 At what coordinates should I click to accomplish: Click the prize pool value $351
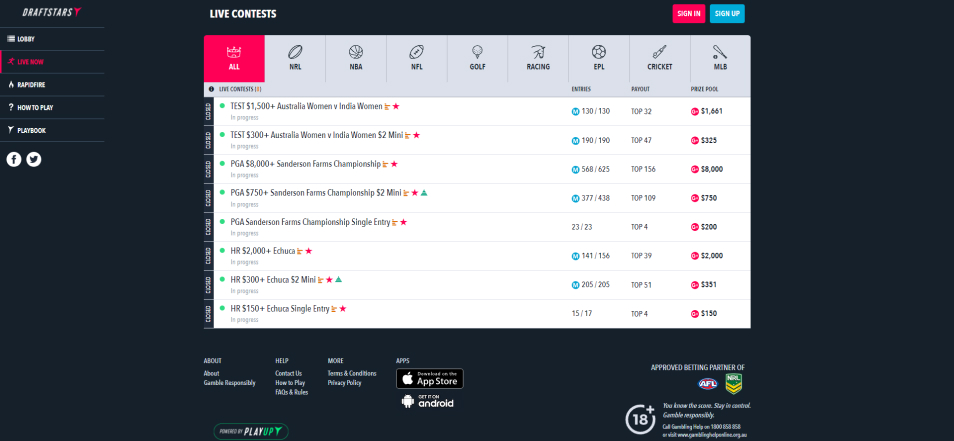click(x=709, y=285)
